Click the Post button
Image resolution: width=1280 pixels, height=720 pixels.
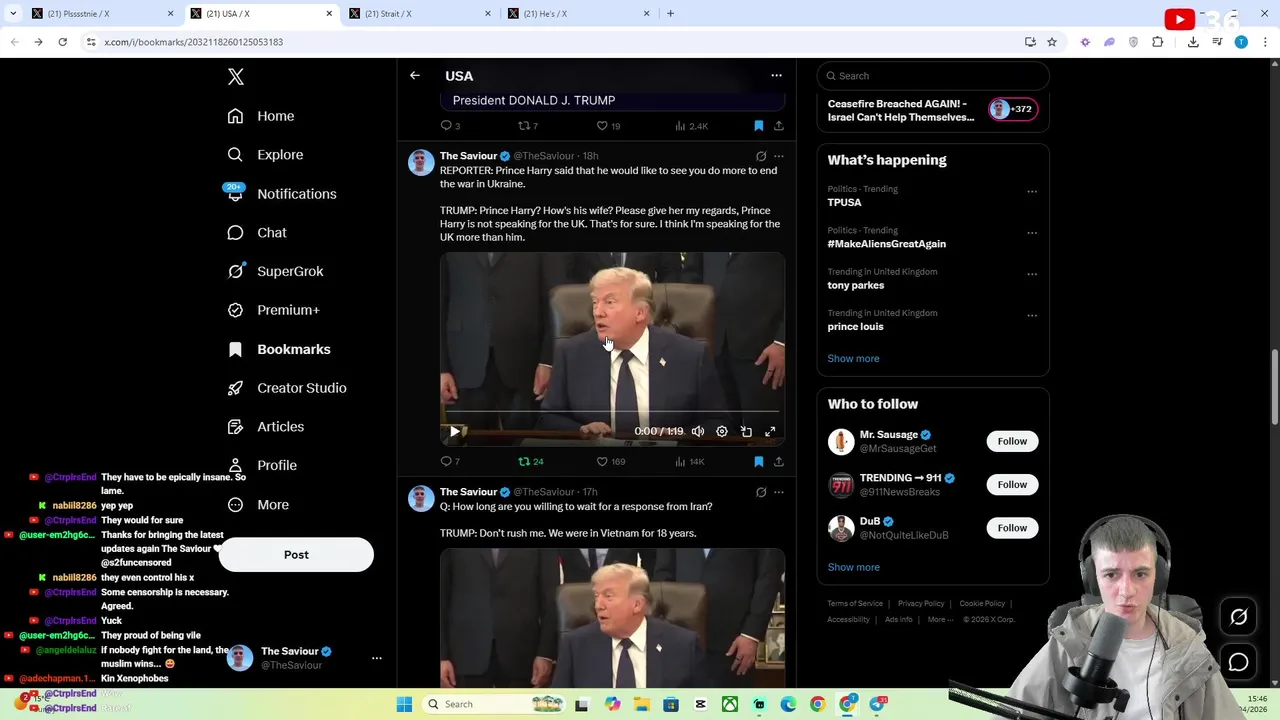pyautogui.click(x=296, y=555)
